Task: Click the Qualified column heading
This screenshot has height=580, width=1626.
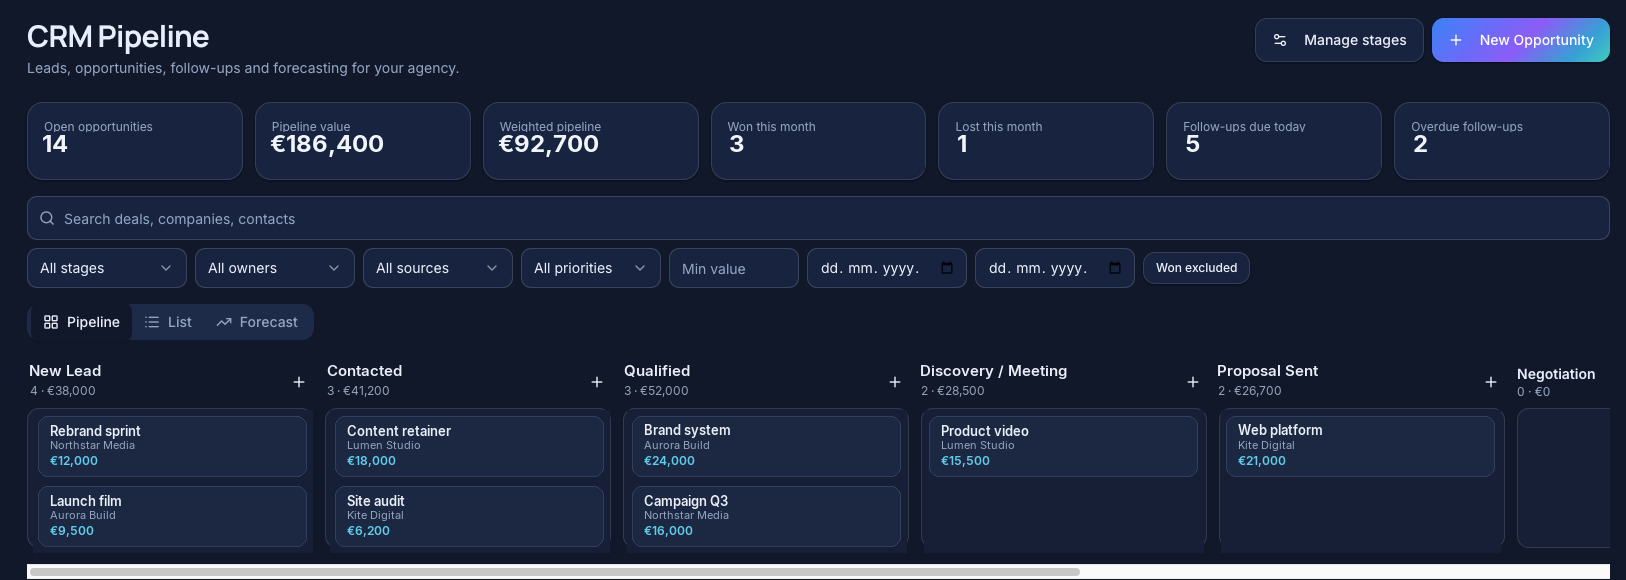Action: pos(657,371)
